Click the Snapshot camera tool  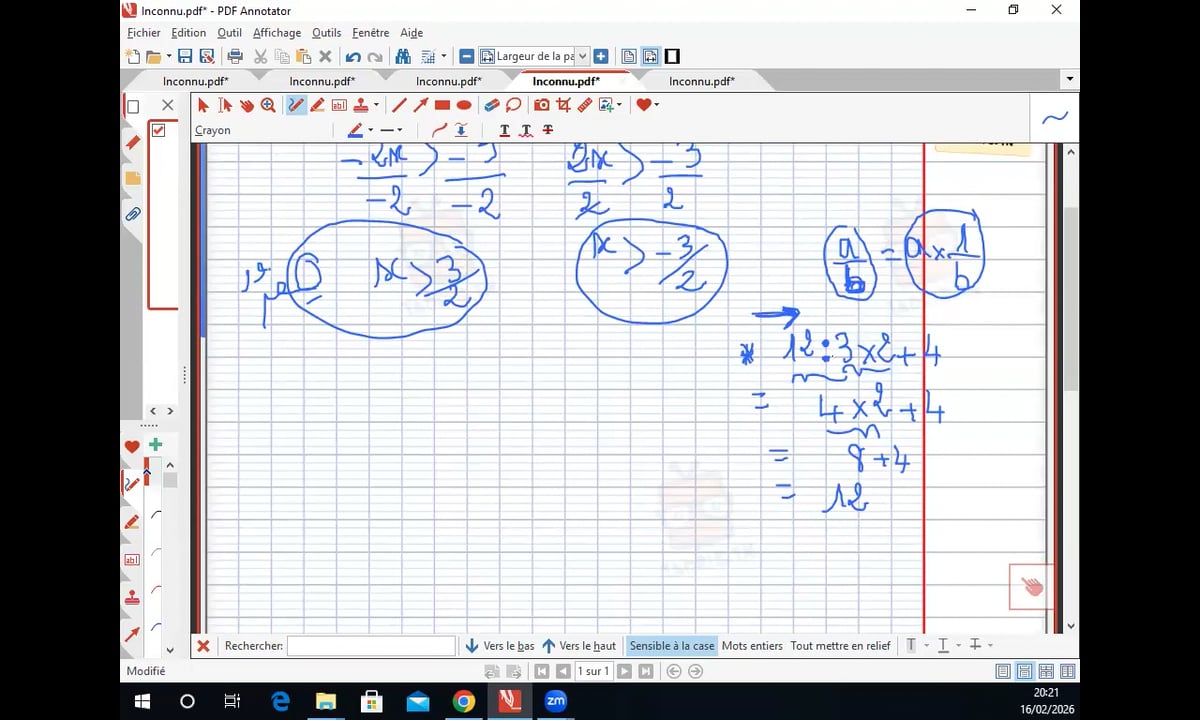541,105
